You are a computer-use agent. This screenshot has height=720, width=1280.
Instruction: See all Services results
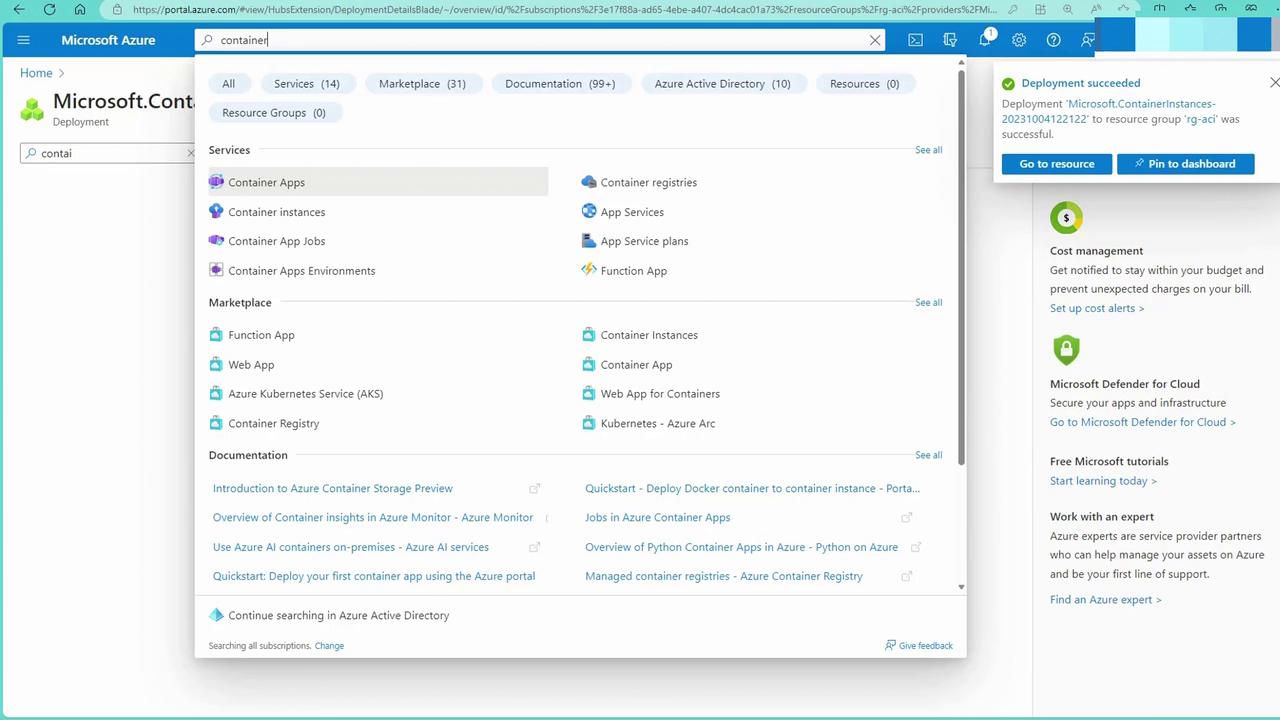[x=928, y=150]
